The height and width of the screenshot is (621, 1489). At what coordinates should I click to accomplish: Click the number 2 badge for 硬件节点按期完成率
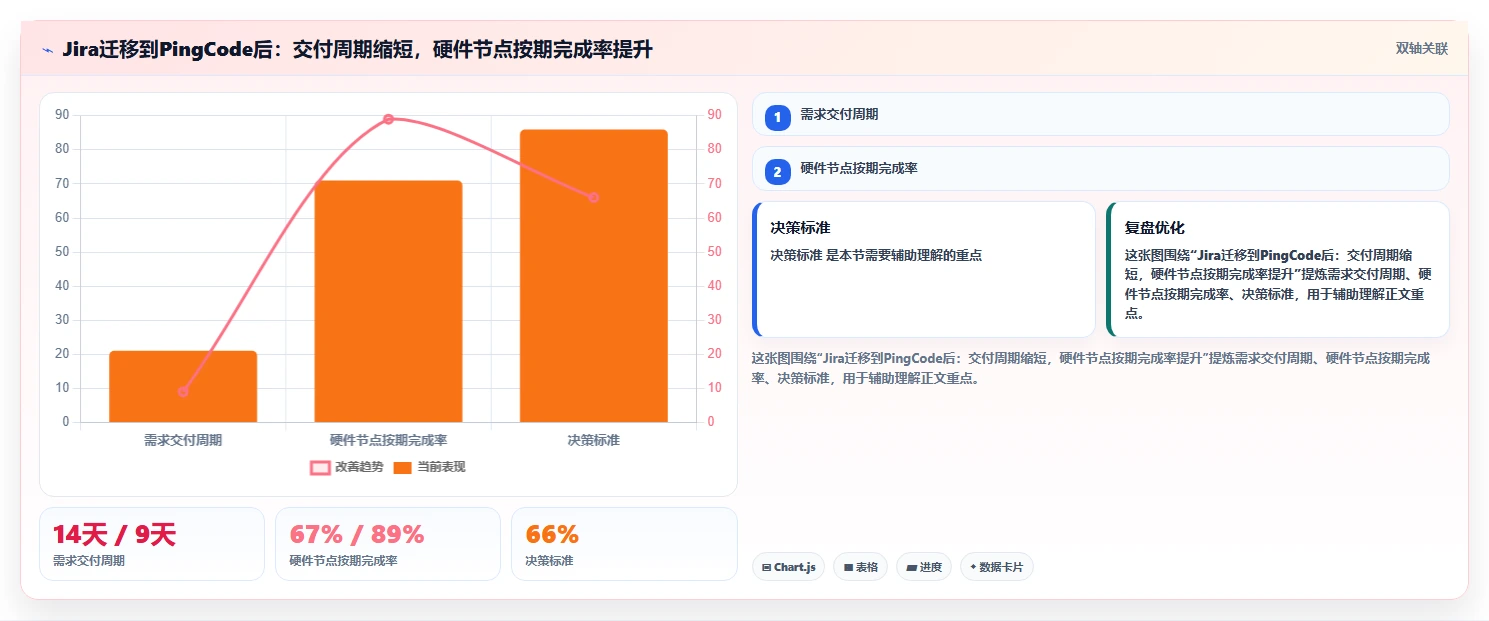pyautogui.click(x=777, y=171)
